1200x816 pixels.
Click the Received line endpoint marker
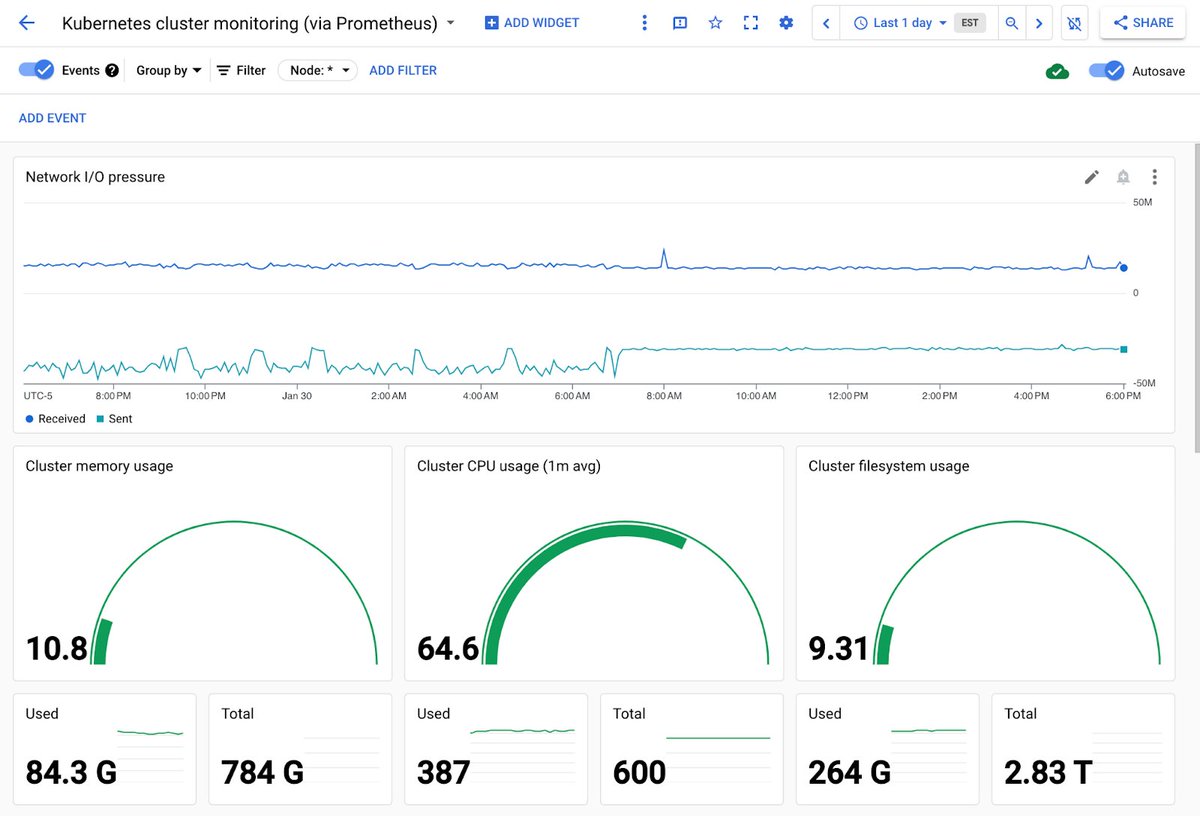[1124, 267]
